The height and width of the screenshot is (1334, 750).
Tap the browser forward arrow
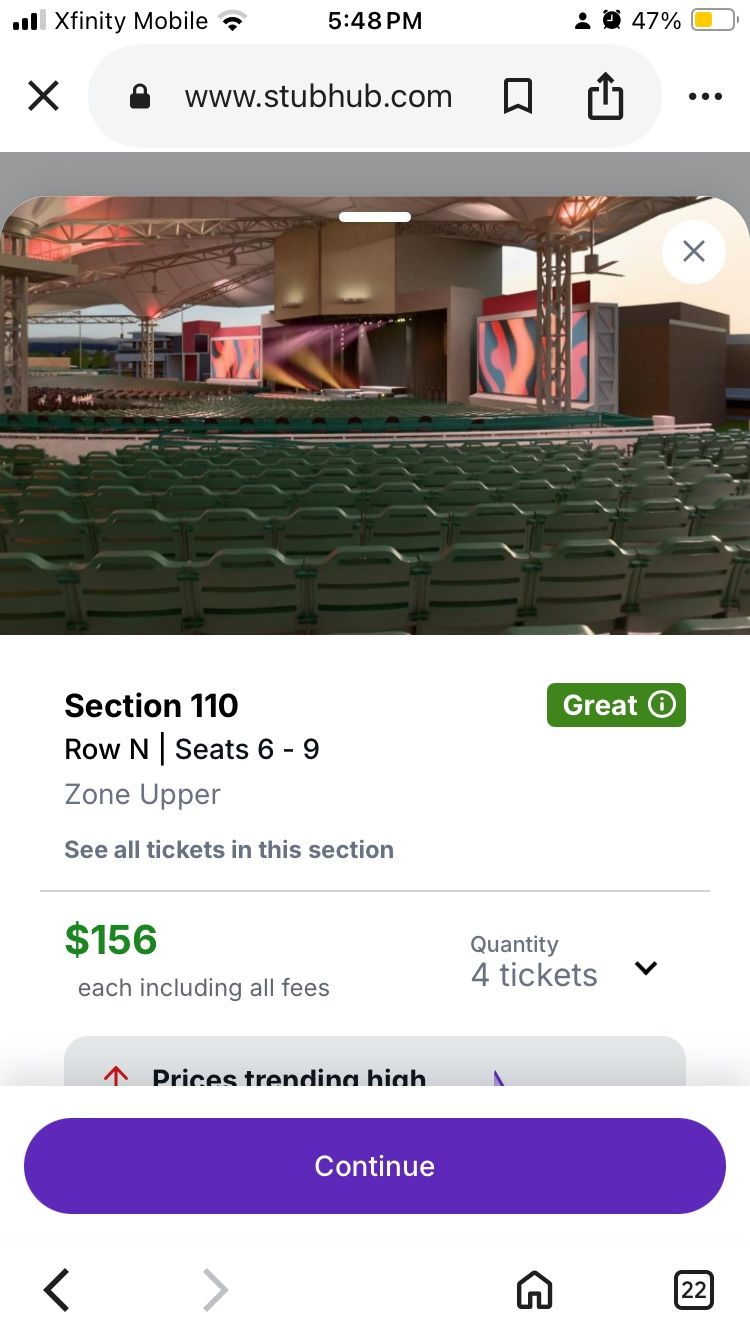[x=215, y=1290]
